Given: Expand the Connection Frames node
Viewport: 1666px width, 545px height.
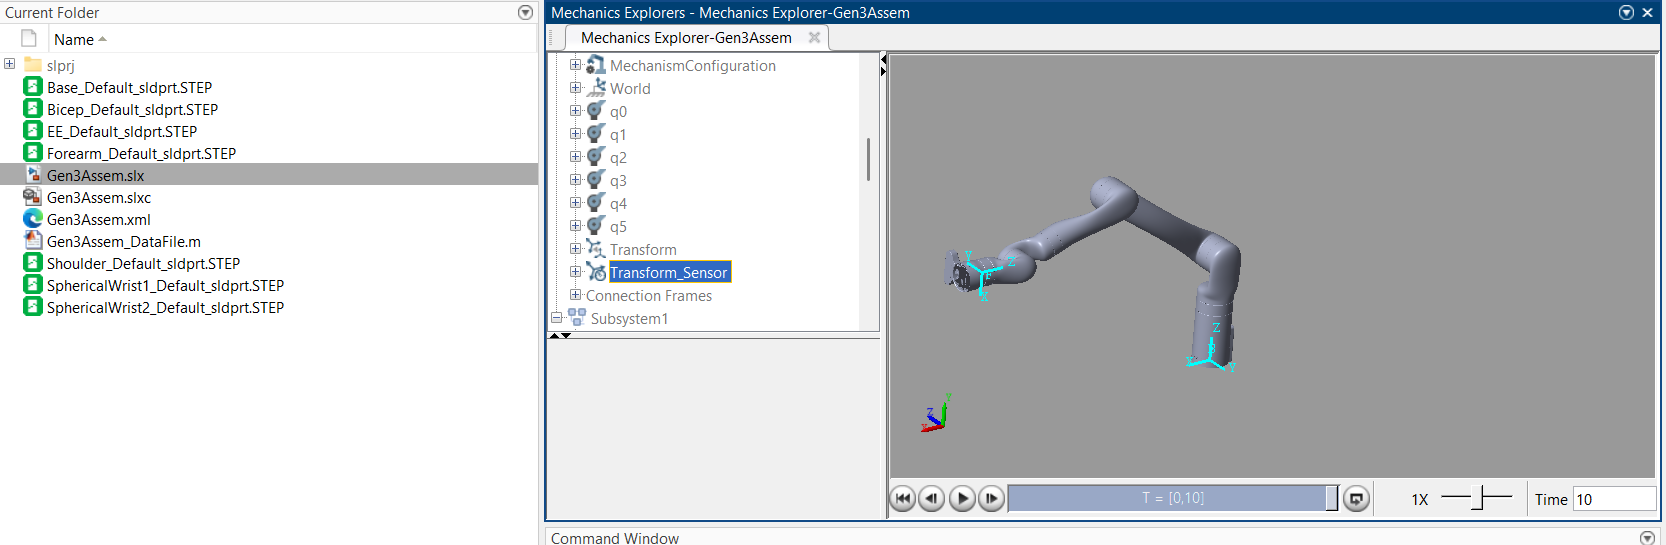Looking at the screenshot, I should click(575, 295).
